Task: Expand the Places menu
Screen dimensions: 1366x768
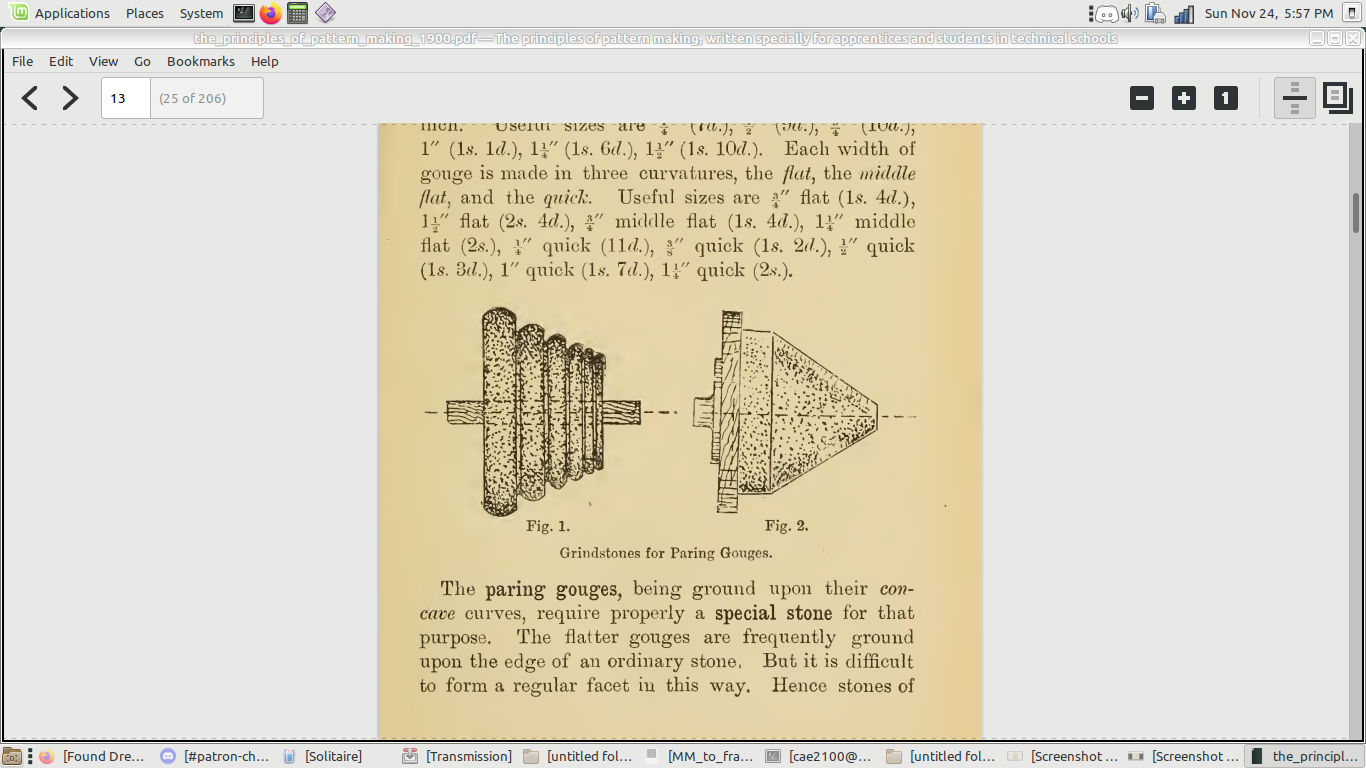Action: tap(145, 13)
